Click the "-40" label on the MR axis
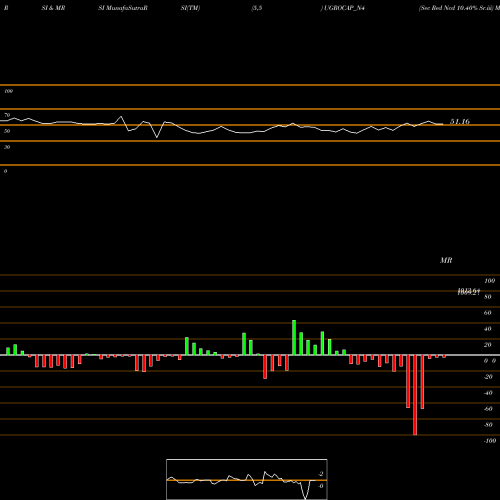This screenshot has width=500, height=500. (488, 393)
